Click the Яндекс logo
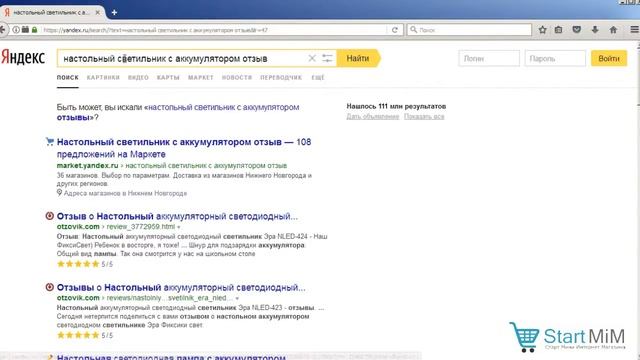The image size is (640, 360). tap(23, 58)
